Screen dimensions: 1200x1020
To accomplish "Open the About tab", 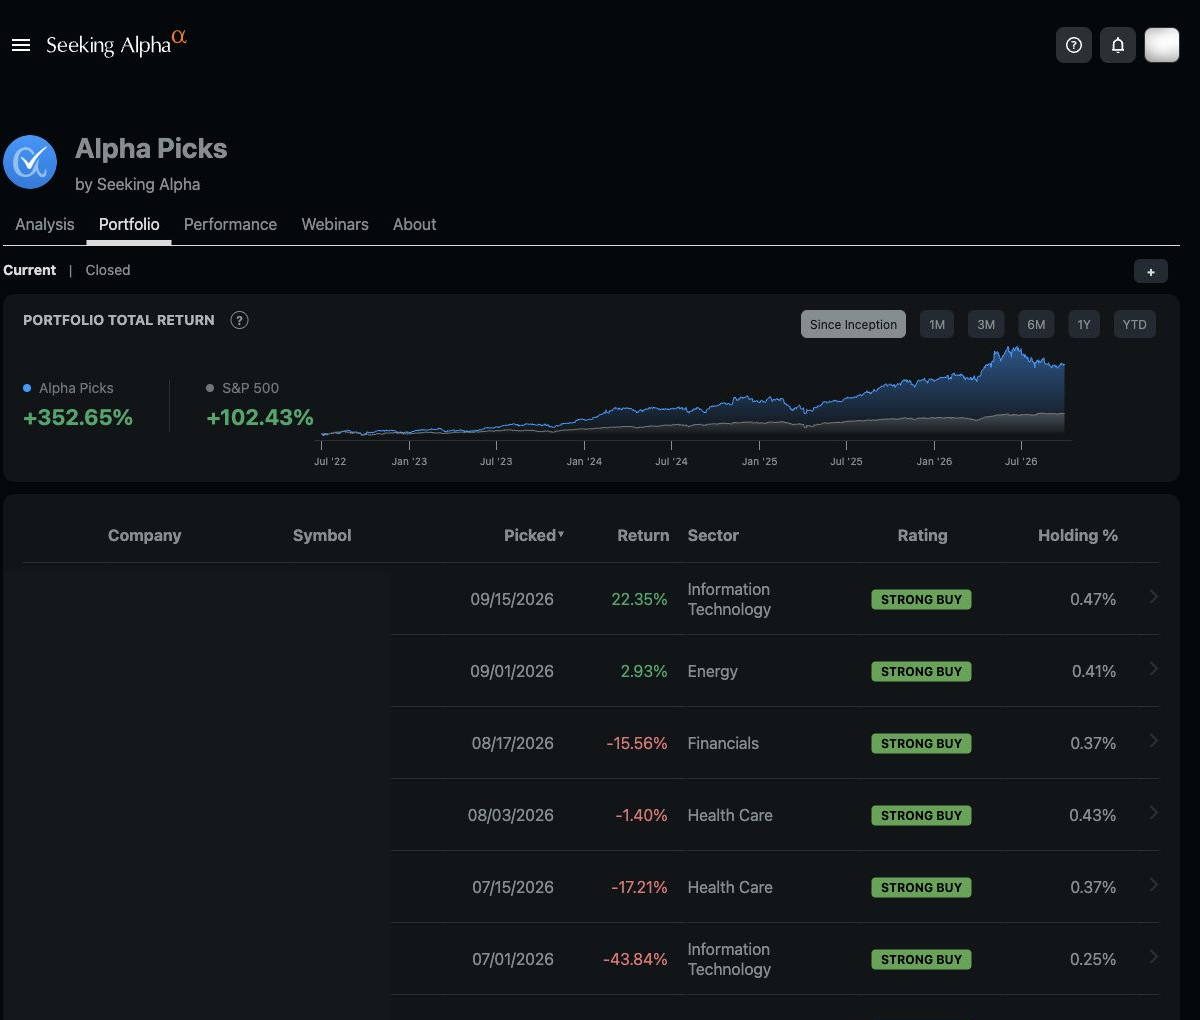I will pos(414,224).
